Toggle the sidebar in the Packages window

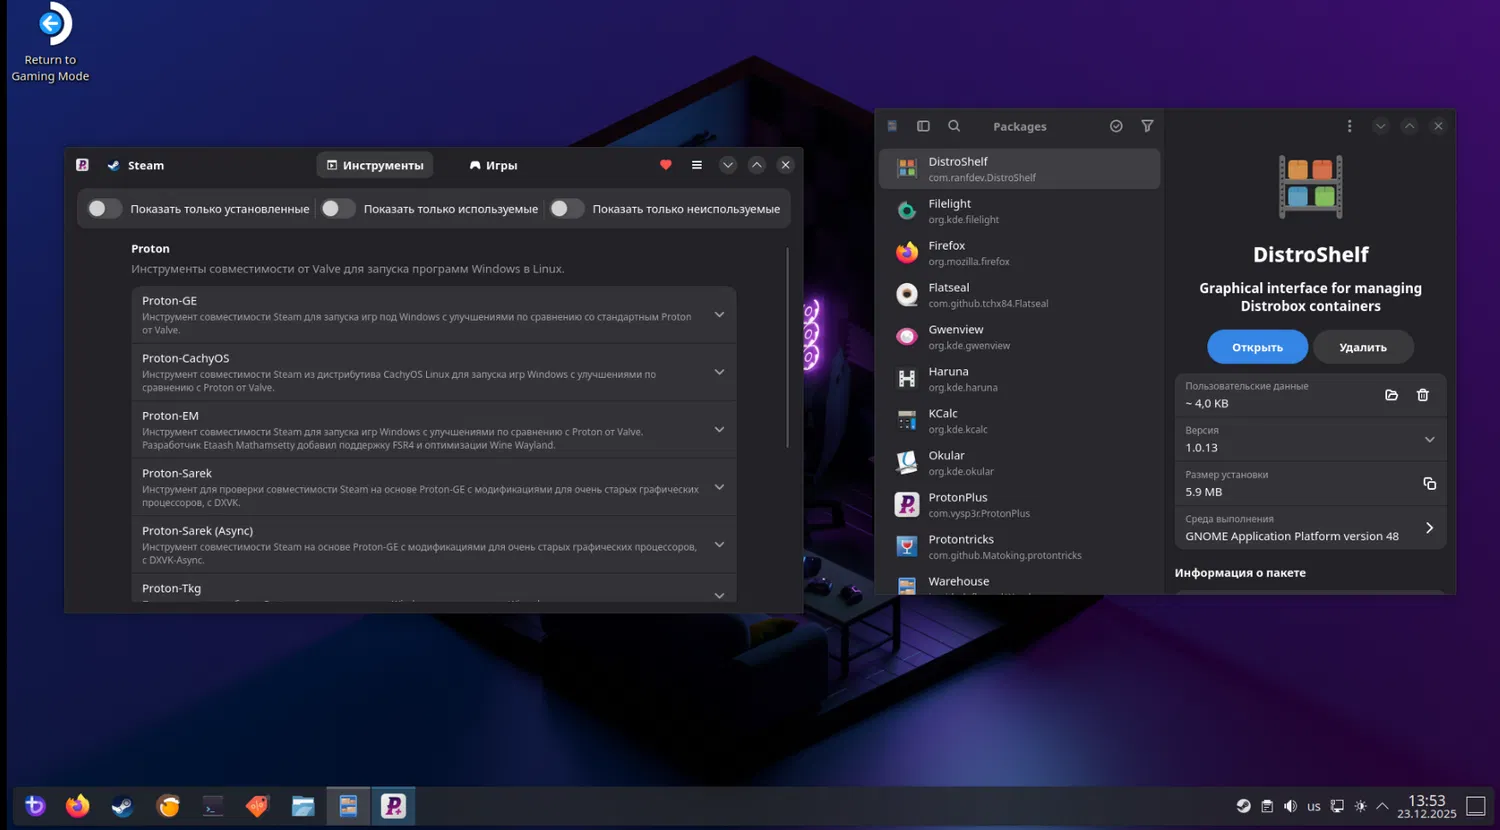point(923,126)
